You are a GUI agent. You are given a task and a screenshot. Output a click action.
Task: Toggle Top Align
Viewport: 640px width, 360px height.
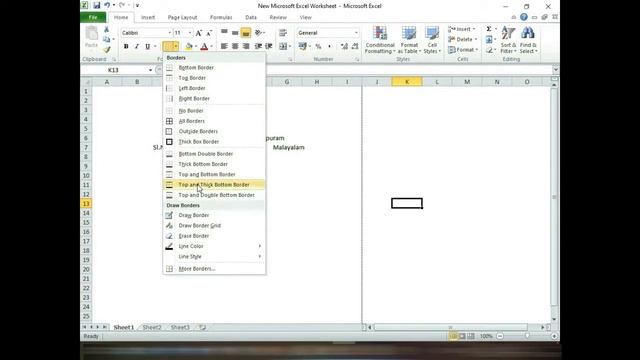coord(224,33)
